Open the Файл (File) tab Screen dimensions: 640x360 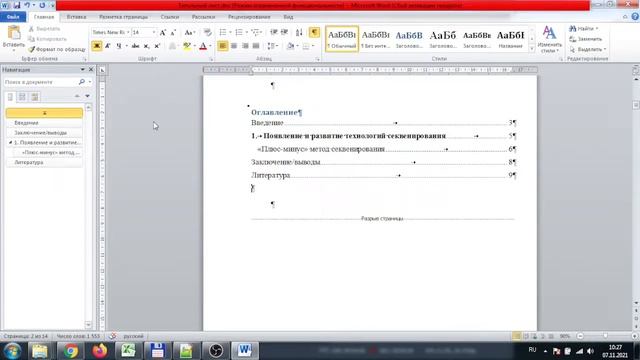(x=13, y=17)
